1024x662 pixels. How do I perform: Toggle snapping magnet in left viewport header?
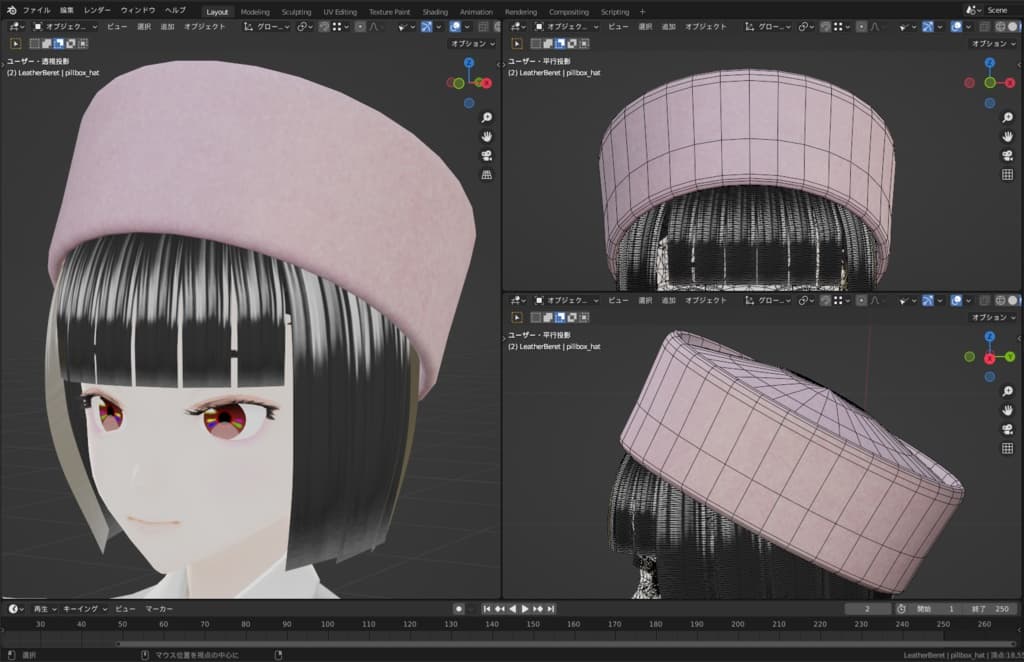(x=324, y=27)
